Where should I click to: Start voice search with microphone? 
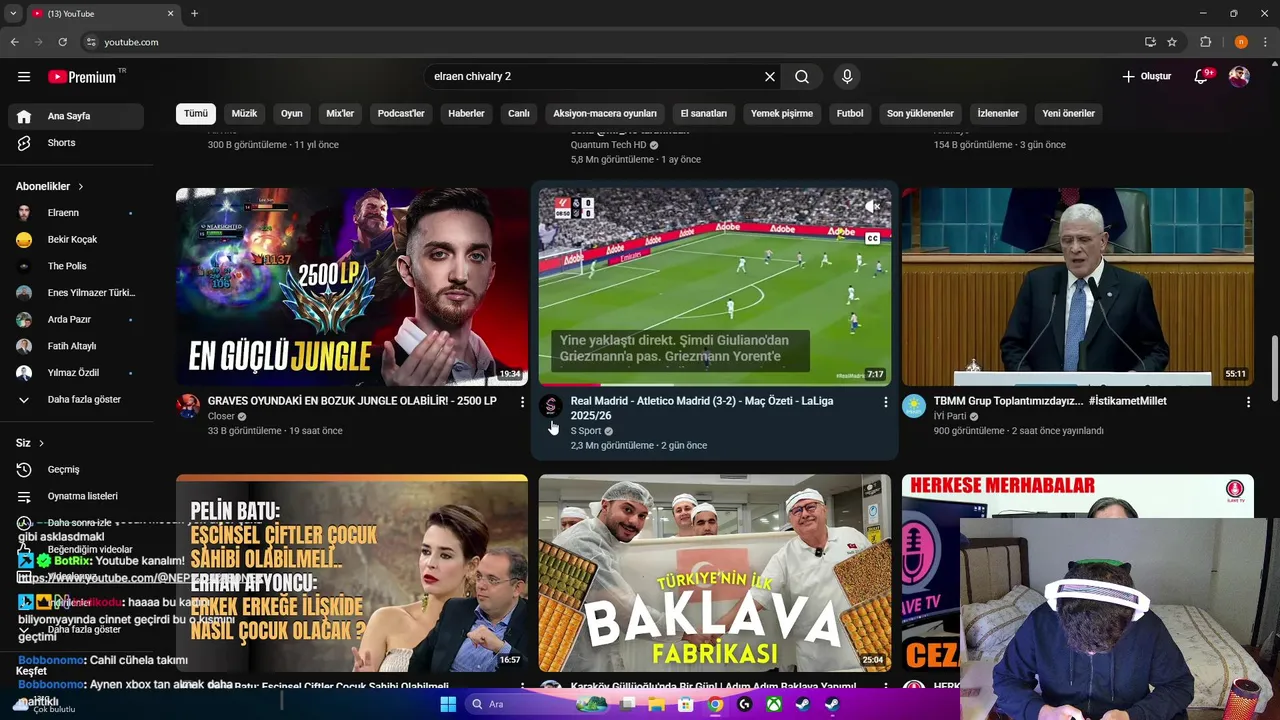click(x=847, y=77)
